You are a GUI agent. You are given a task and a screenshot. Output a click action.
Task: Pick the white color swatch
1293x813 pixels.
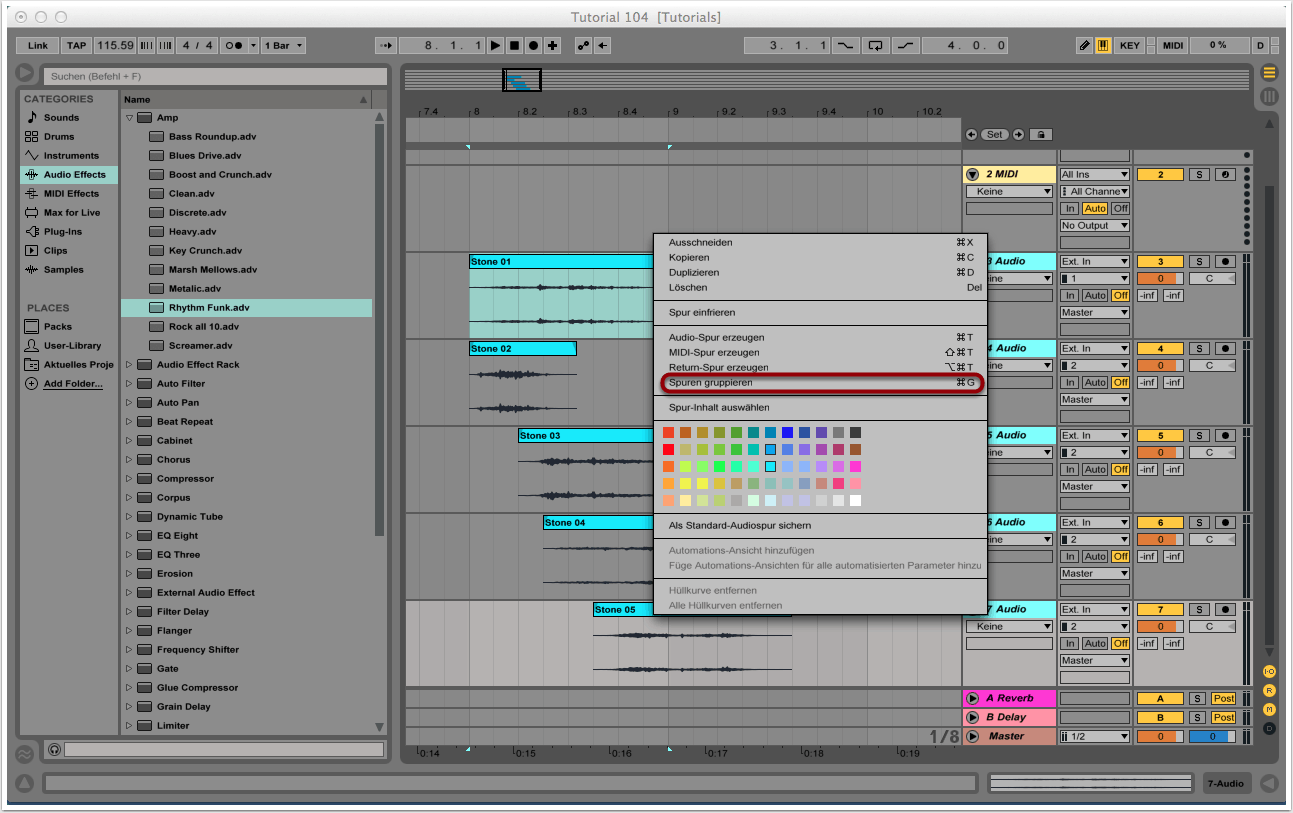[855, 500]
